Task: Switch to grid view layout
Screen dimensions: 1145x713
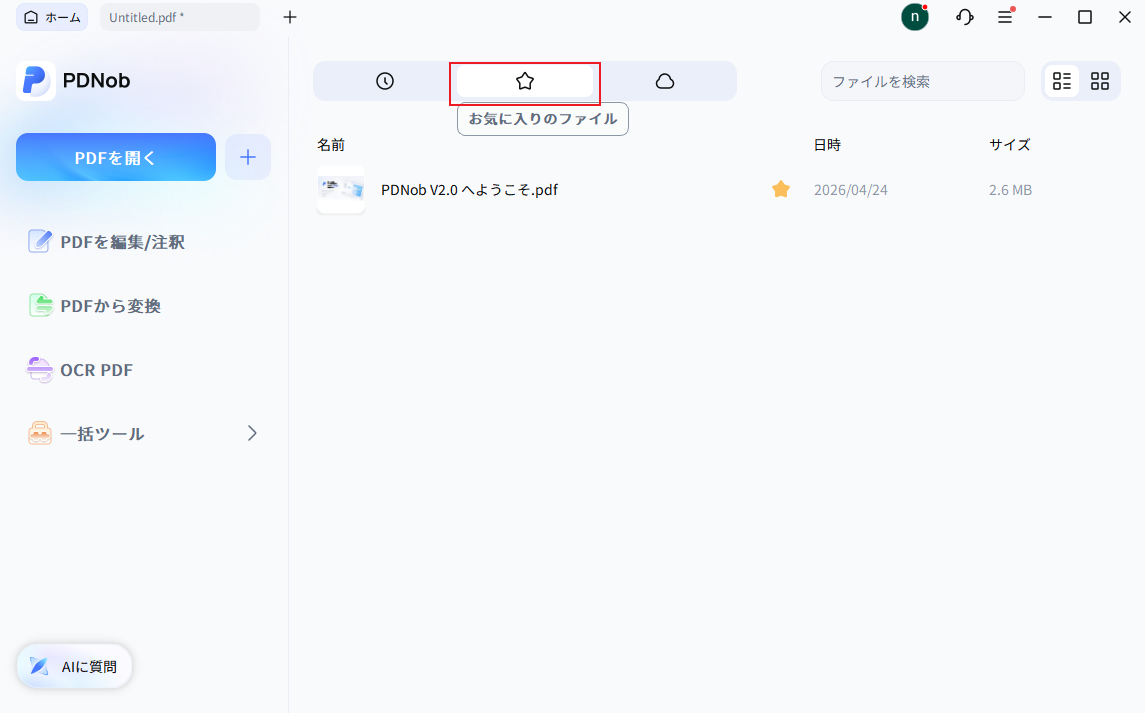Action: [x=1100, y=81]
